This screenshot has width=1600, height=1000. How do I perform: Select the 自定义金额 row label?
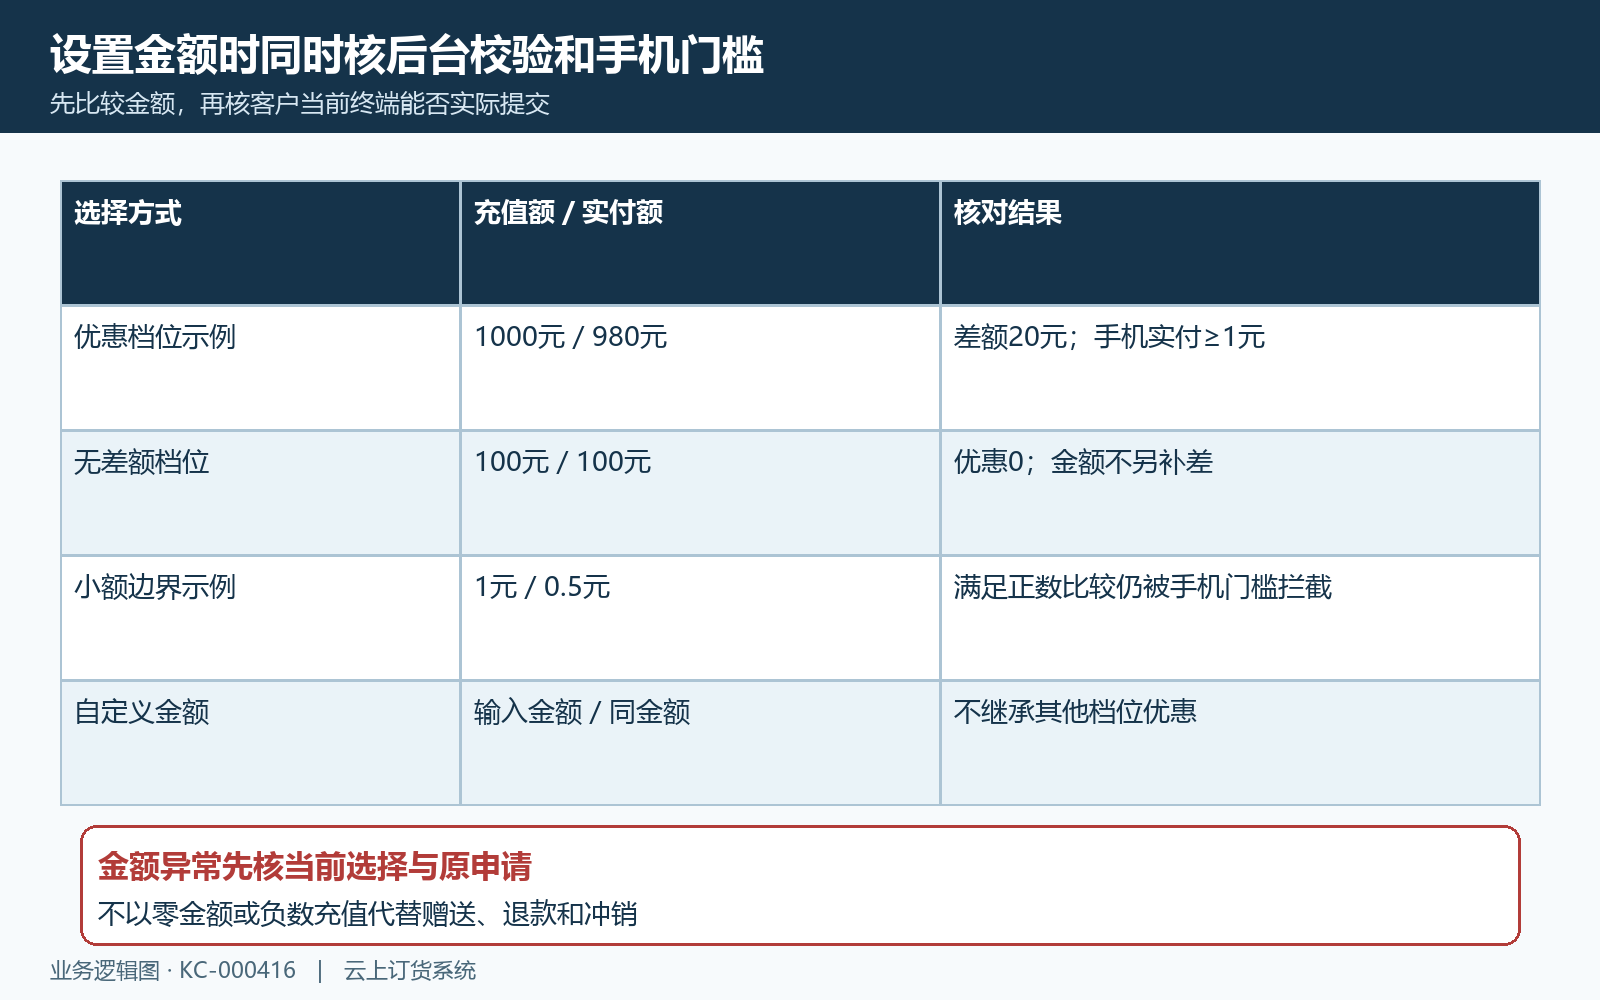[x=142, y=712]
